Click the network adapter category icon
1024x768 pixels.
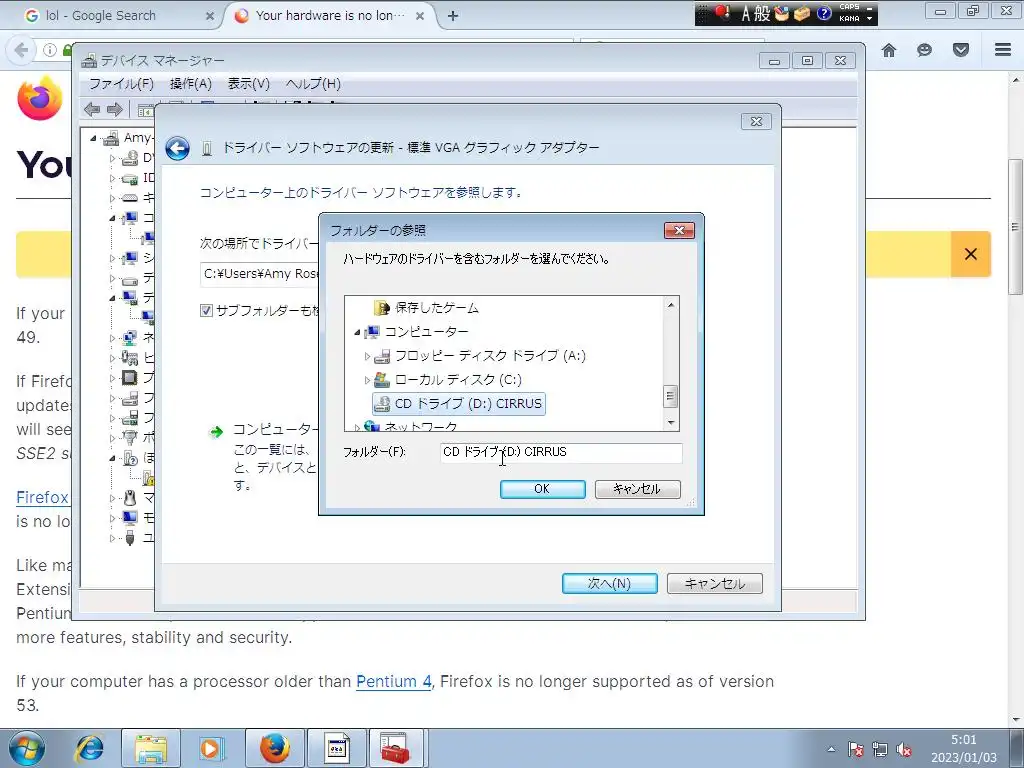(130, 338)
